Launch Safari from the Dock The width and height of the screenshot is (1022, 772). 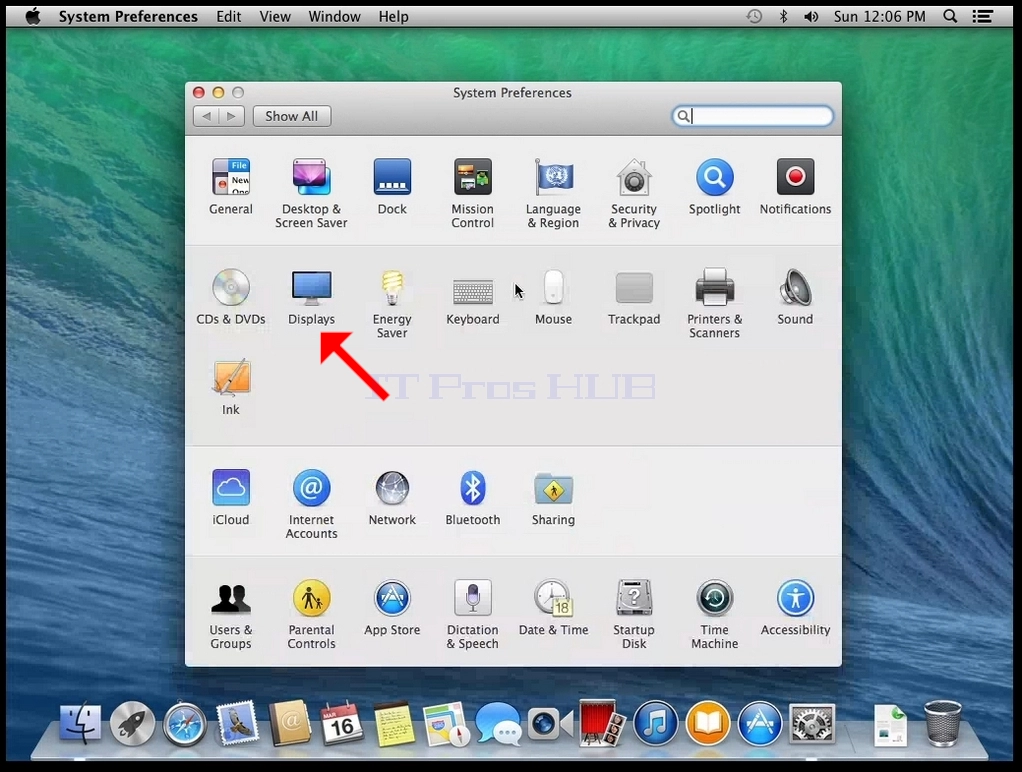click(x=184, y=724)
